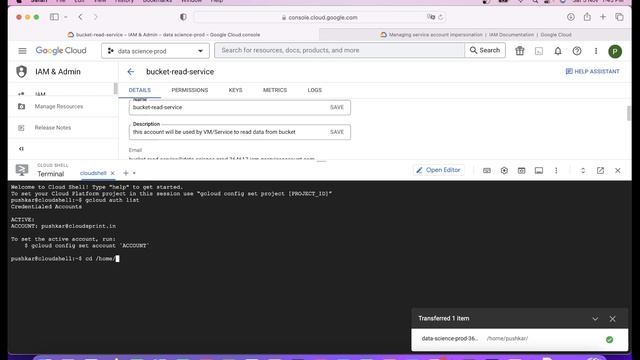640x360 pixels.
Task: Switch to the Keys tab
Action: click(x=236, y=90)
